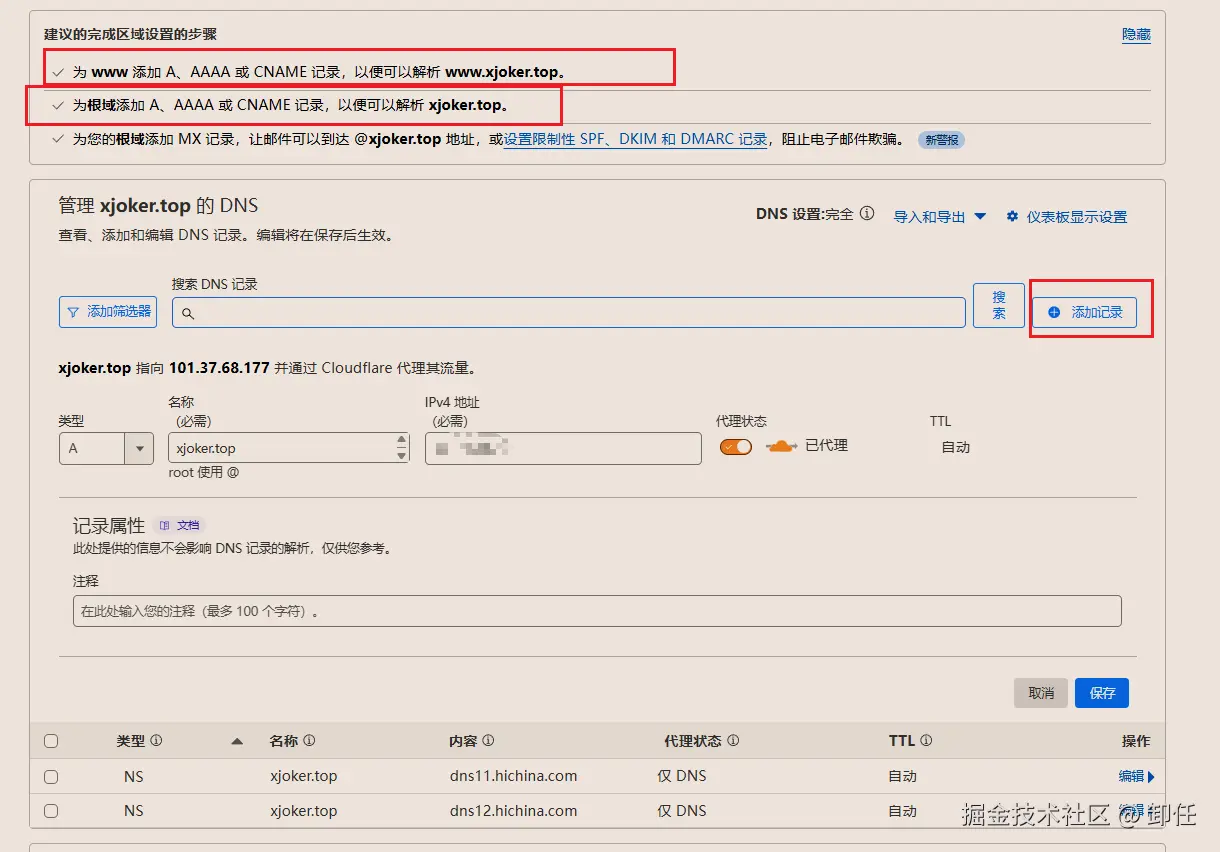Click the gear icon for 仪表板显示设置
The width and height of the screenshot is (1220, 852).
[x=1012, y=216]
